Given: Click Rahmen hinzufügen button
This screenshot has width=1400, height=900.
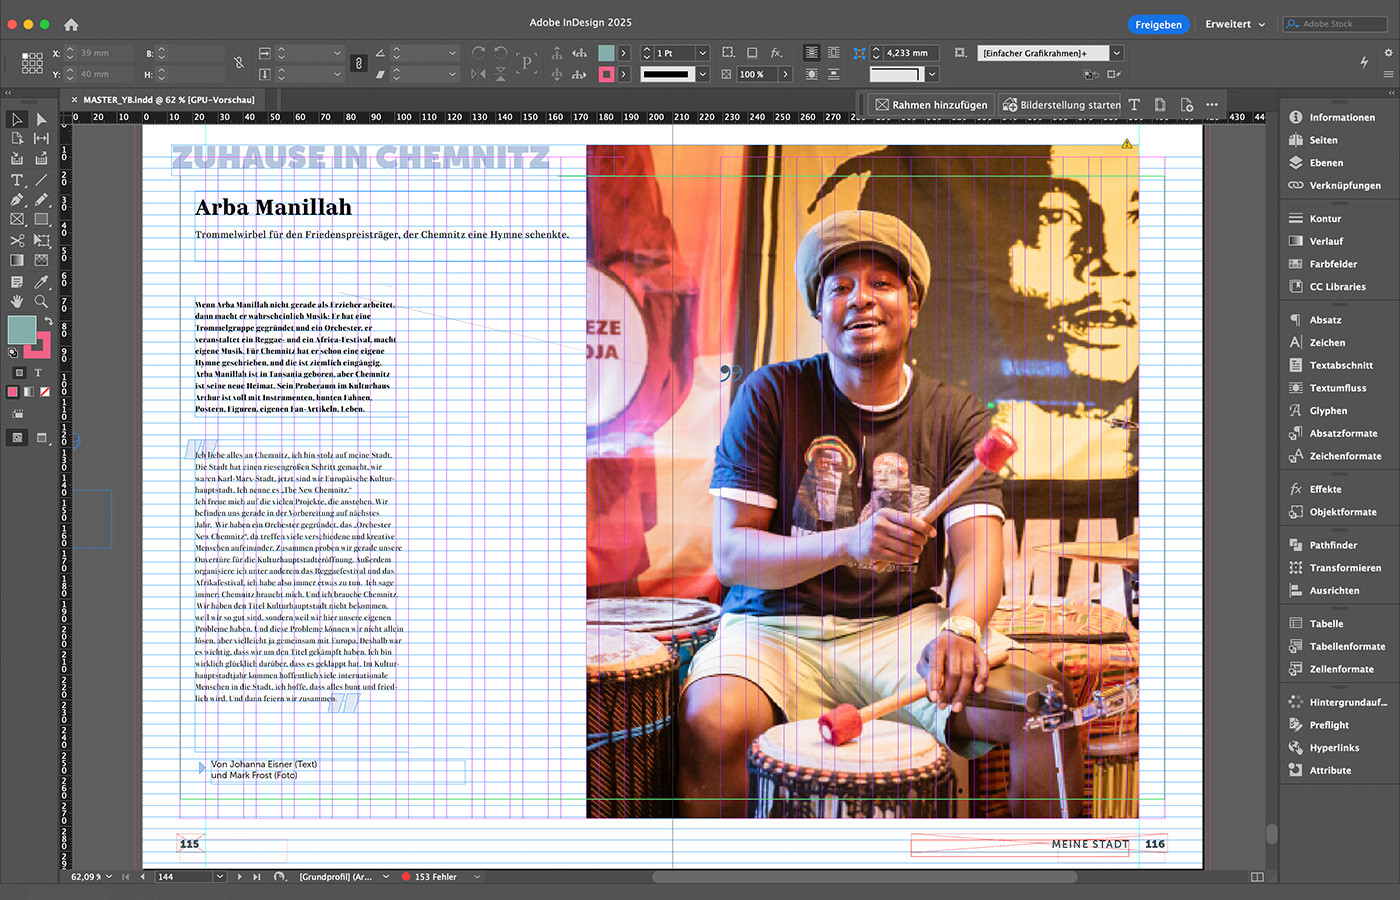Looking at the screenshot, I should point(930,105).
